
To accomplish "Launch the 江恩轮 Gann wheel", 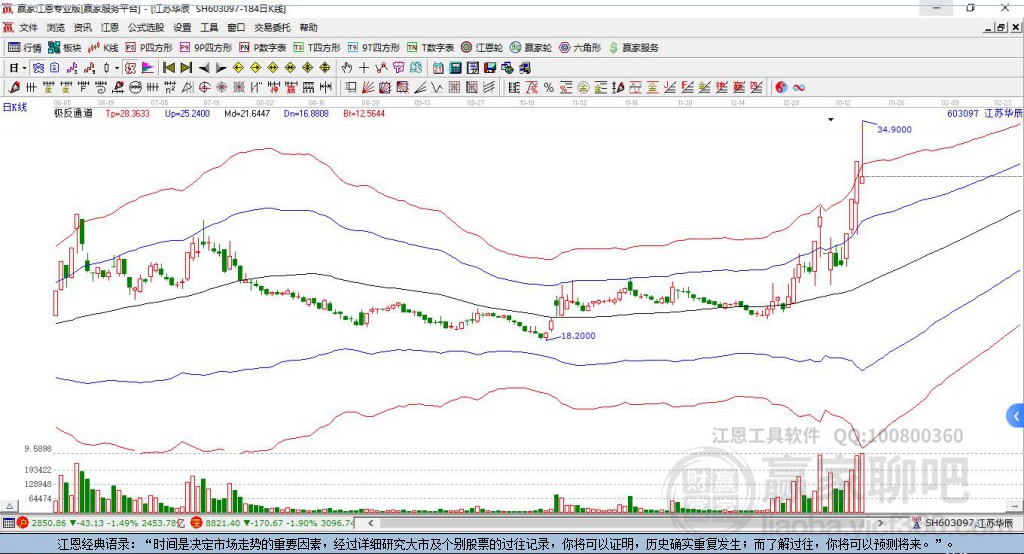I will pos(482,48).
